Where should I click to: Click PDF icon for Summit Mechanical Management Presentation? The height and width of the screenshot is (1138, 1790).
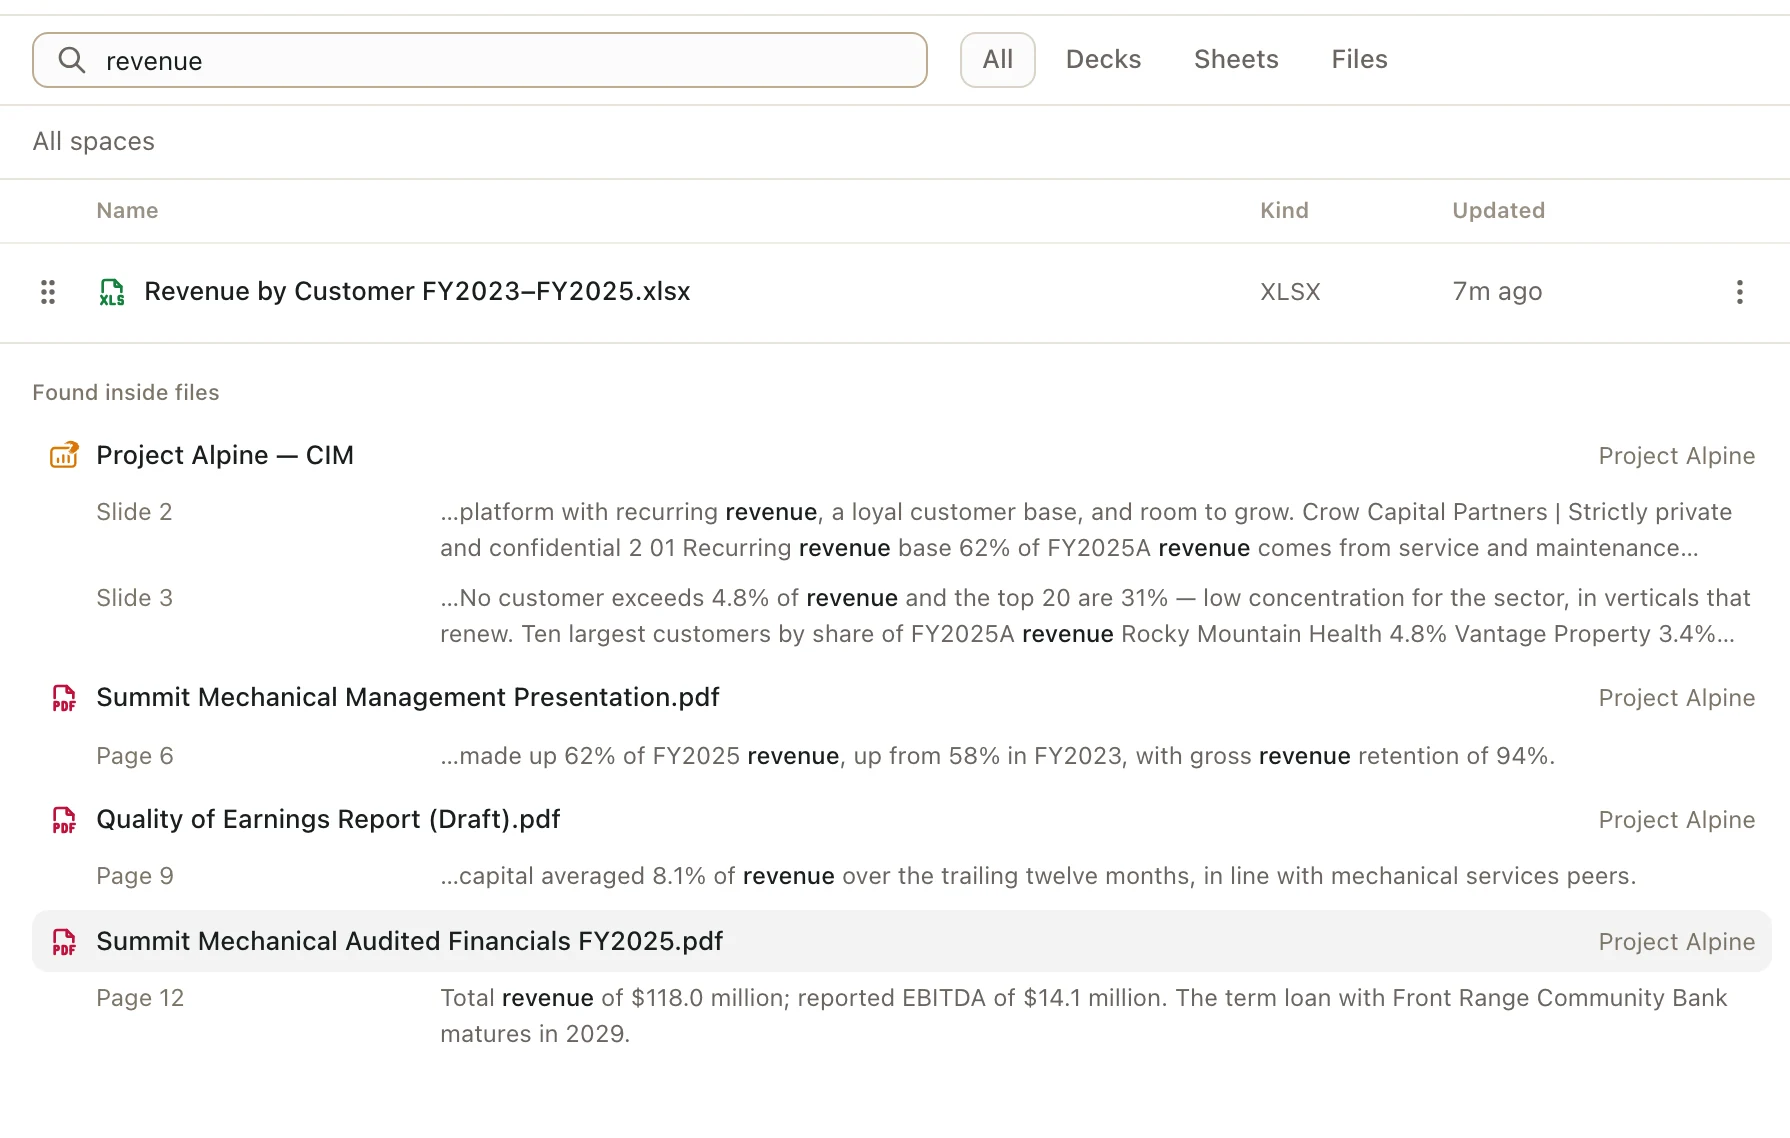[64, 698]
